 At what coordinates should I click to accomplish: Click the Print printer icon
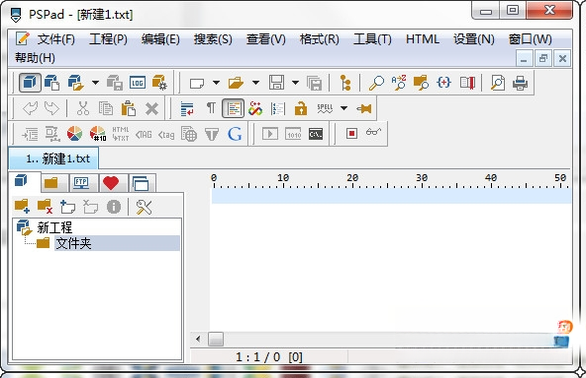point(520,83)
